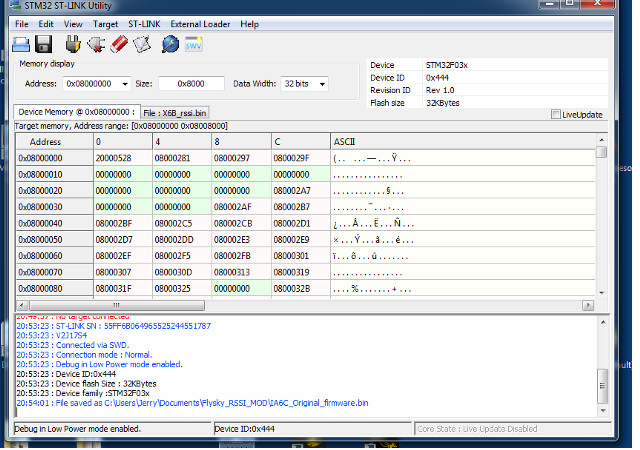
Task: Click the Flash size value 32KBytes
Action: [443, 103]
